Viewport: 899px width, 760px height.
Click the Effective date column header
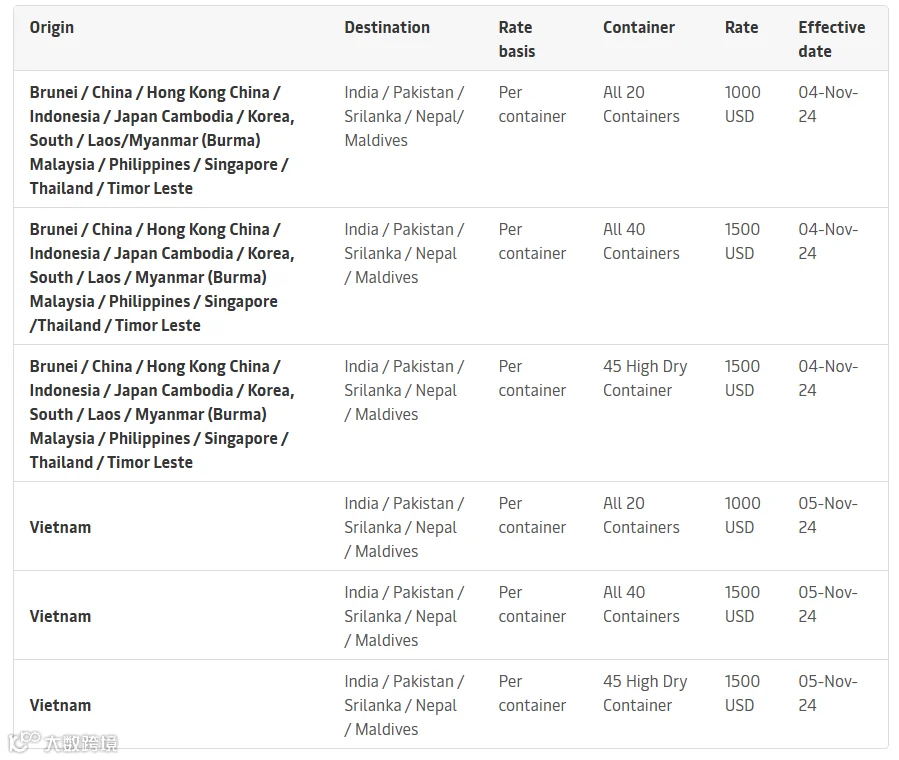click(831, 39)
